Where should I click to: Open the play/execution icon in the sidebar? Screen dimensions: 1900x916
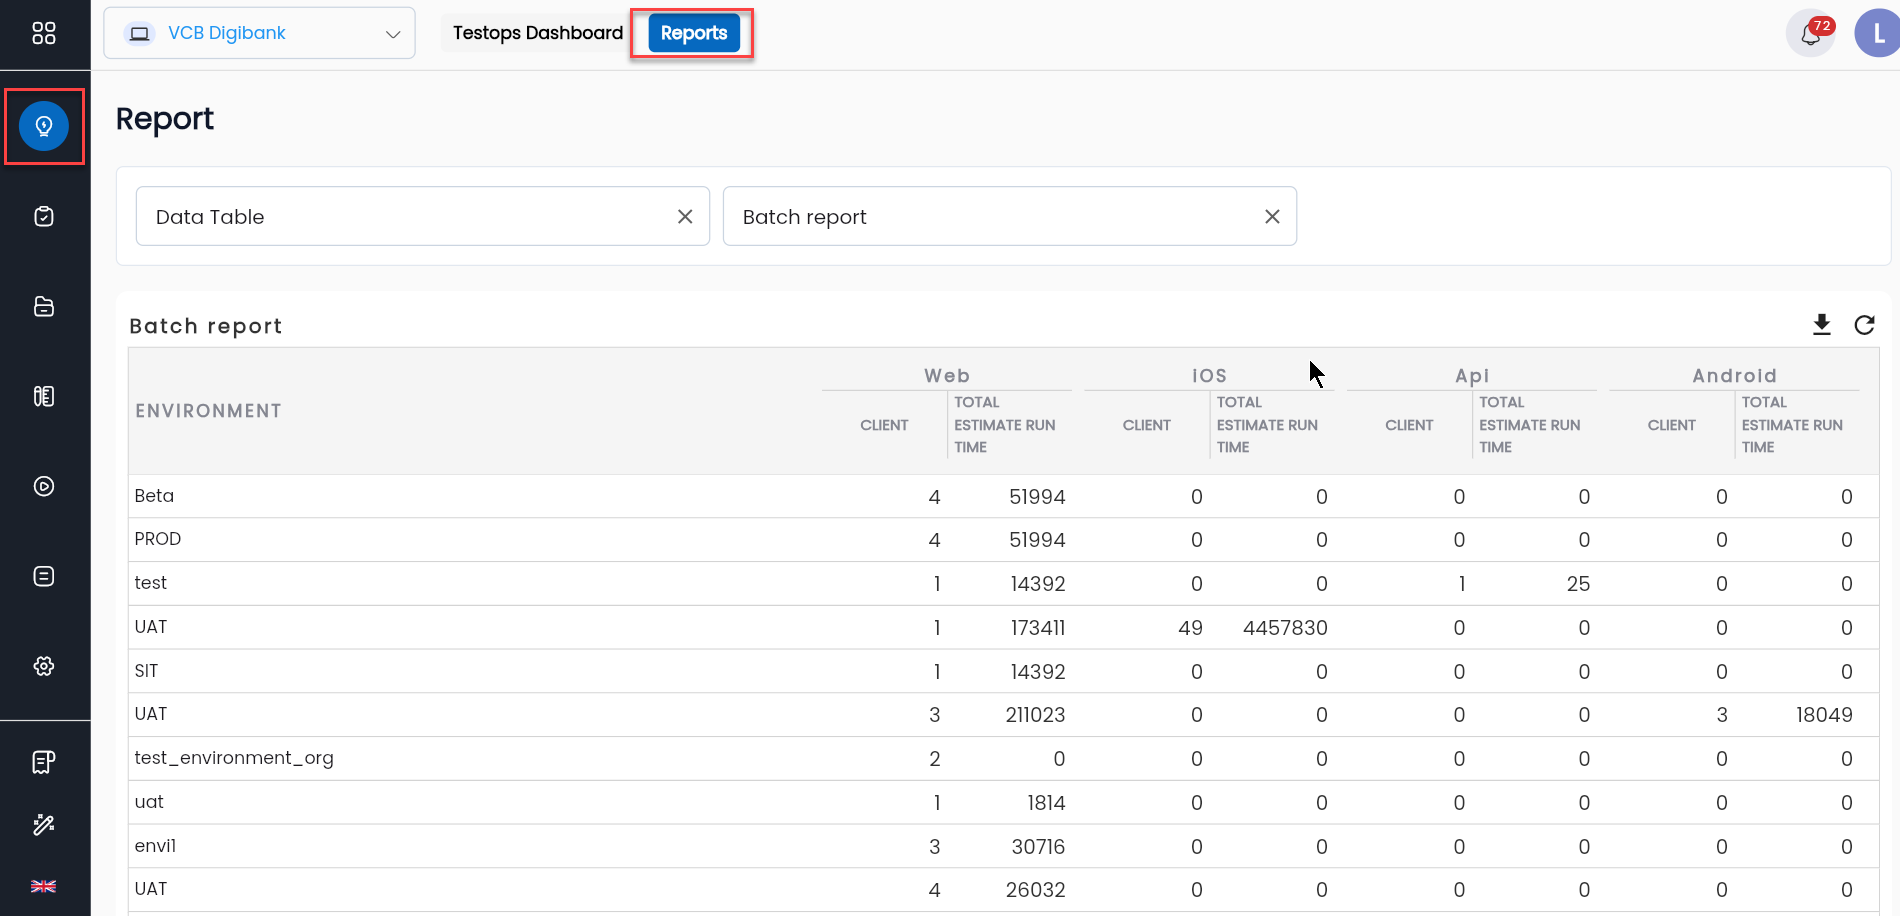tap(44, 486)
